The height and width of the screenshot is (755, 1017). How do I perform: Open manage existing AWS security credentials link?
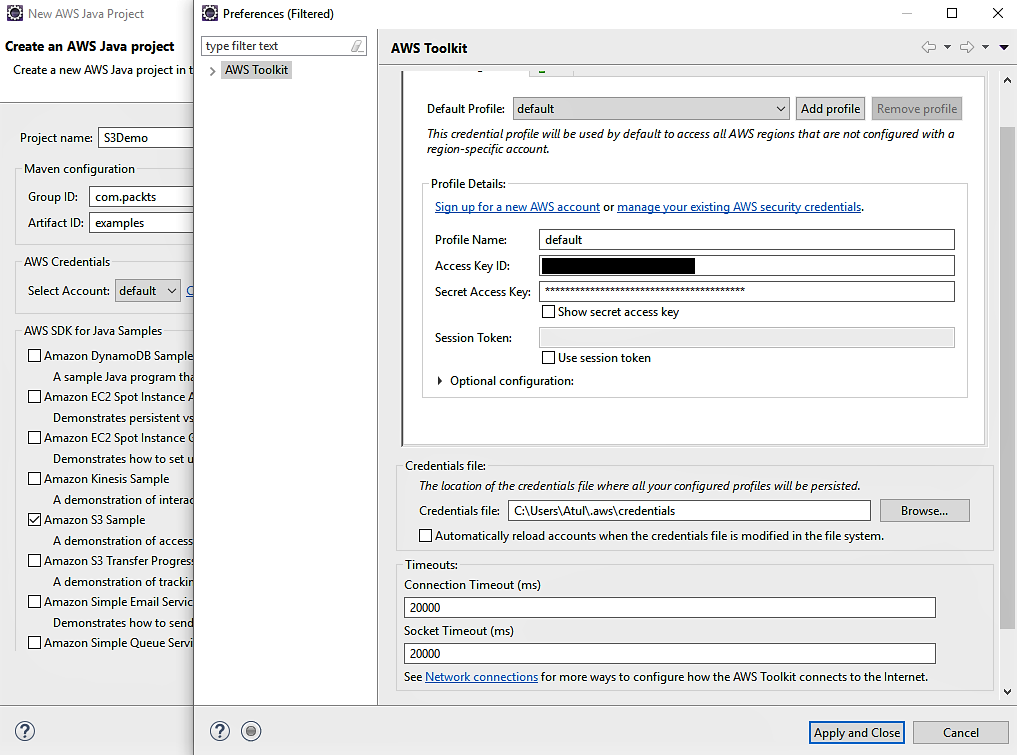(x=739, y=207)
